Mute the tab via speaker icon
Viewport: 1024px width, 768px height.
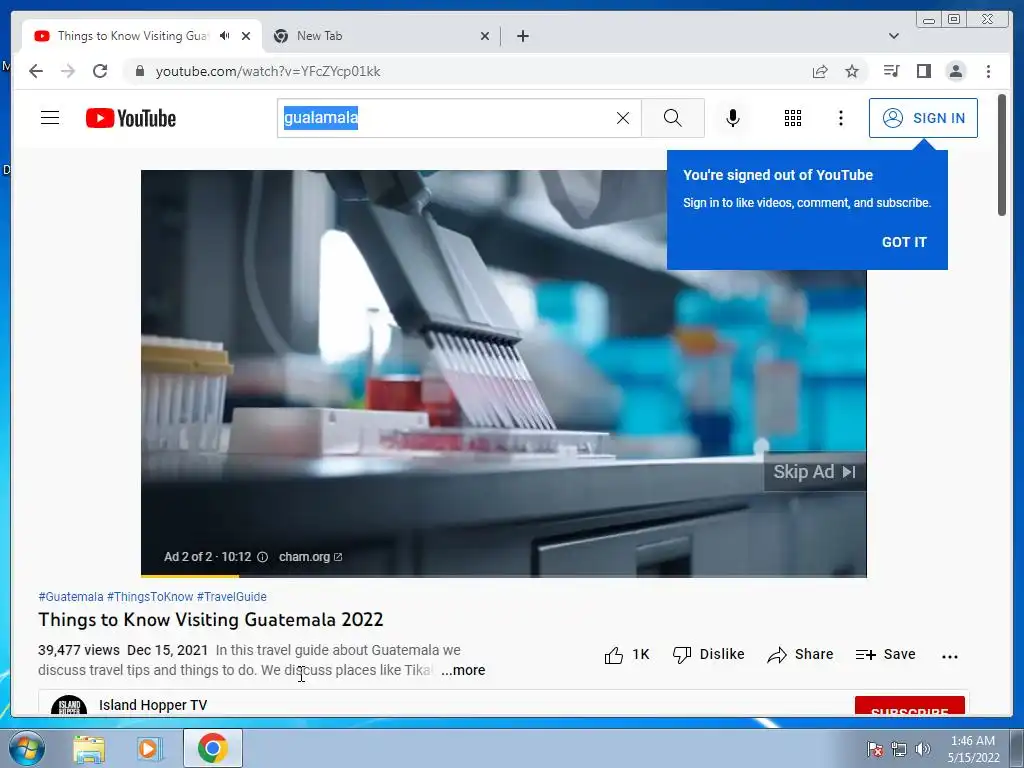point(225,36)
